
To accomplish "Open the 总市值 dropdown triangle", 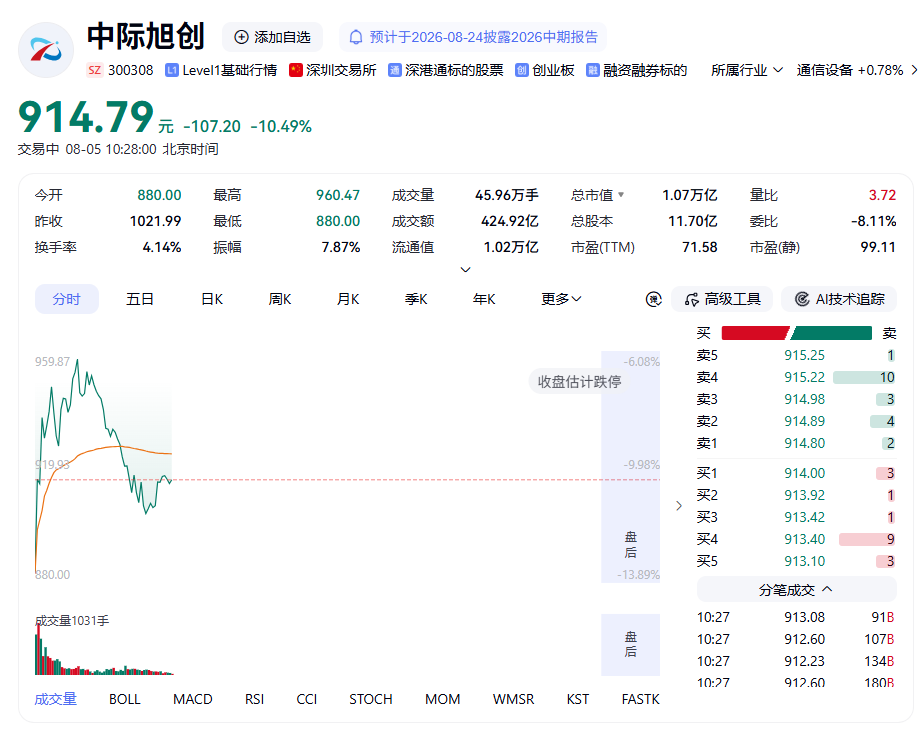I will pyautogui.click(x=621, y=195).
